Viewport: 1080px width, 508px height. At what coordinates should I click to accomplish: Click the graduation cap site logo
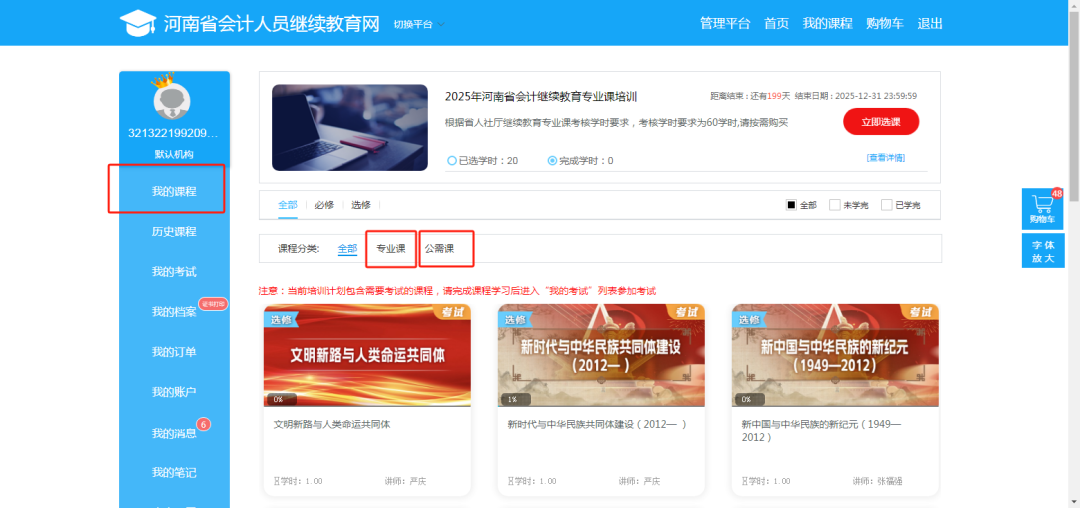click(x=138, y=23)
